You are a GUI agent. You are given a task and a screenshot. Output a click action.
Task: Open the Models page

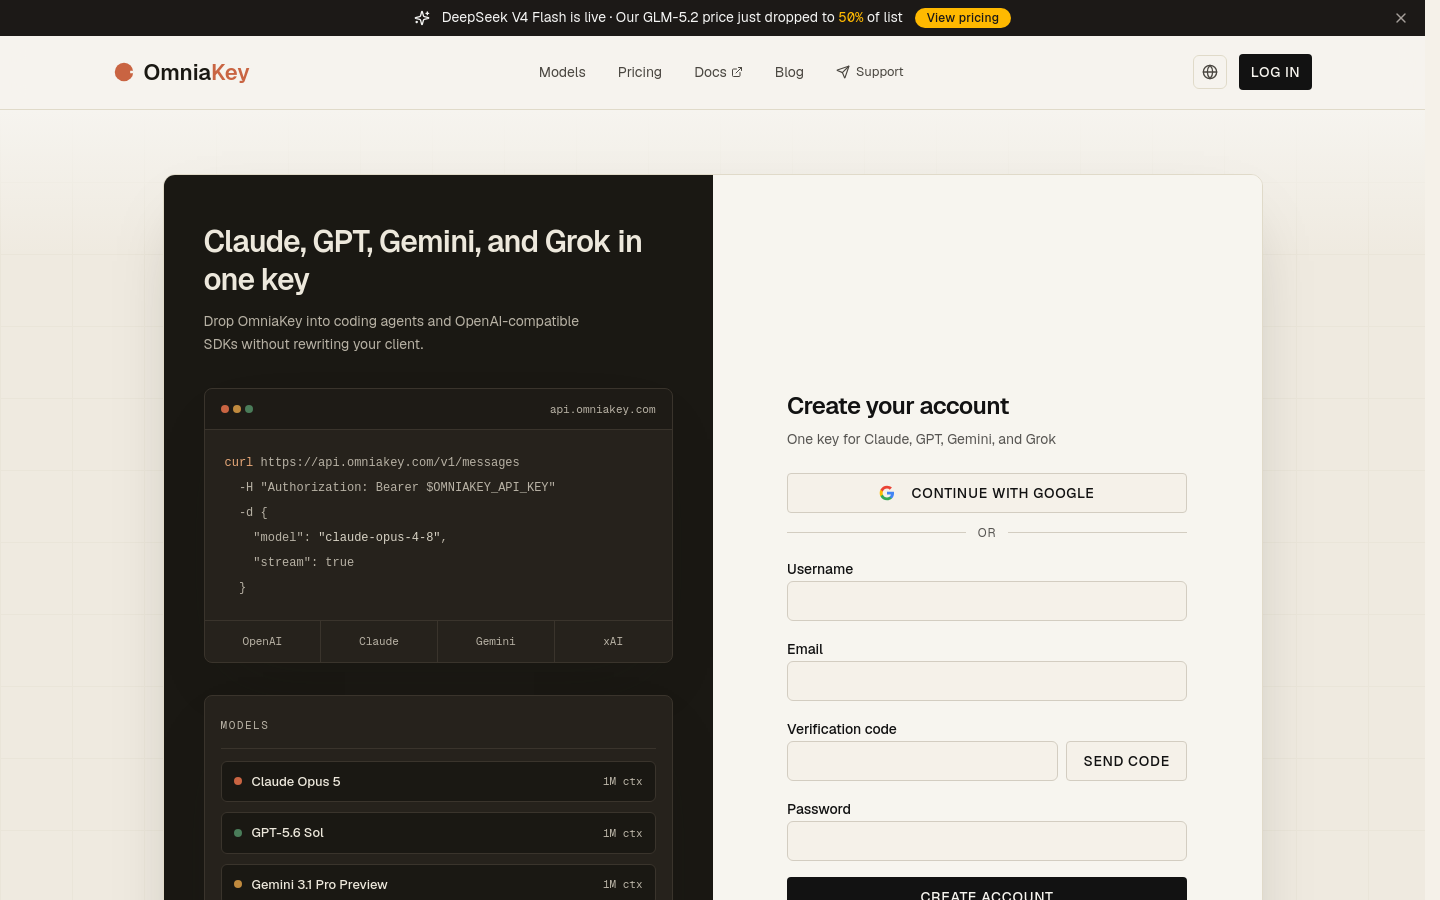point(562,72)
